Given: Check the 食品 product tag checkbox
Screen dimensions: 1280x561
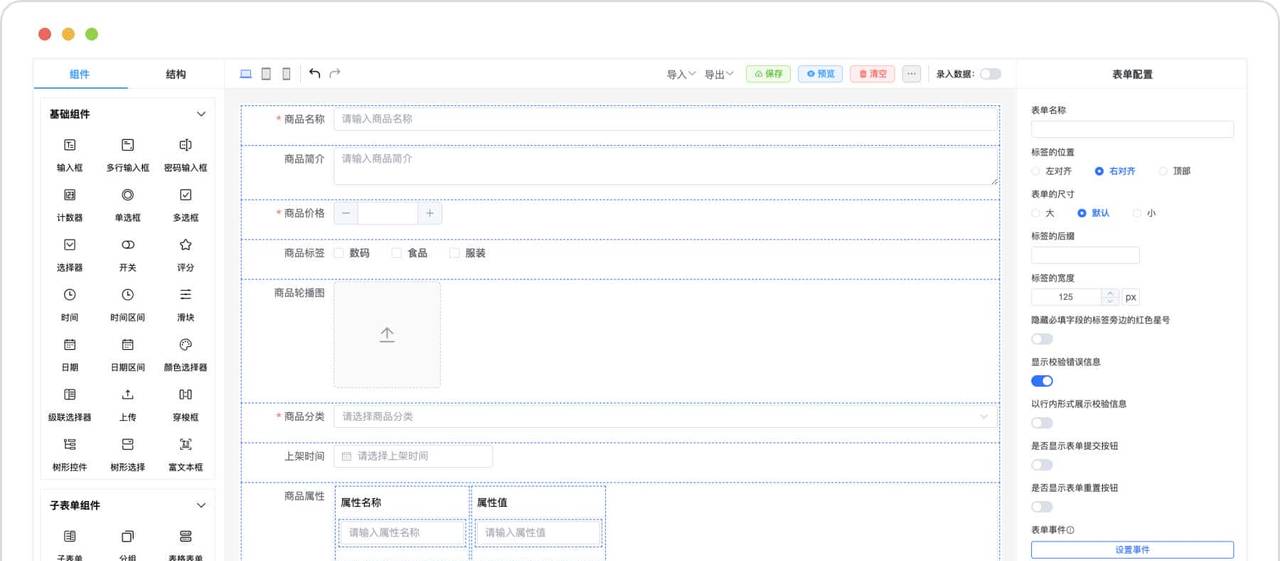Looking at the screenshot, I should (397, 253).
